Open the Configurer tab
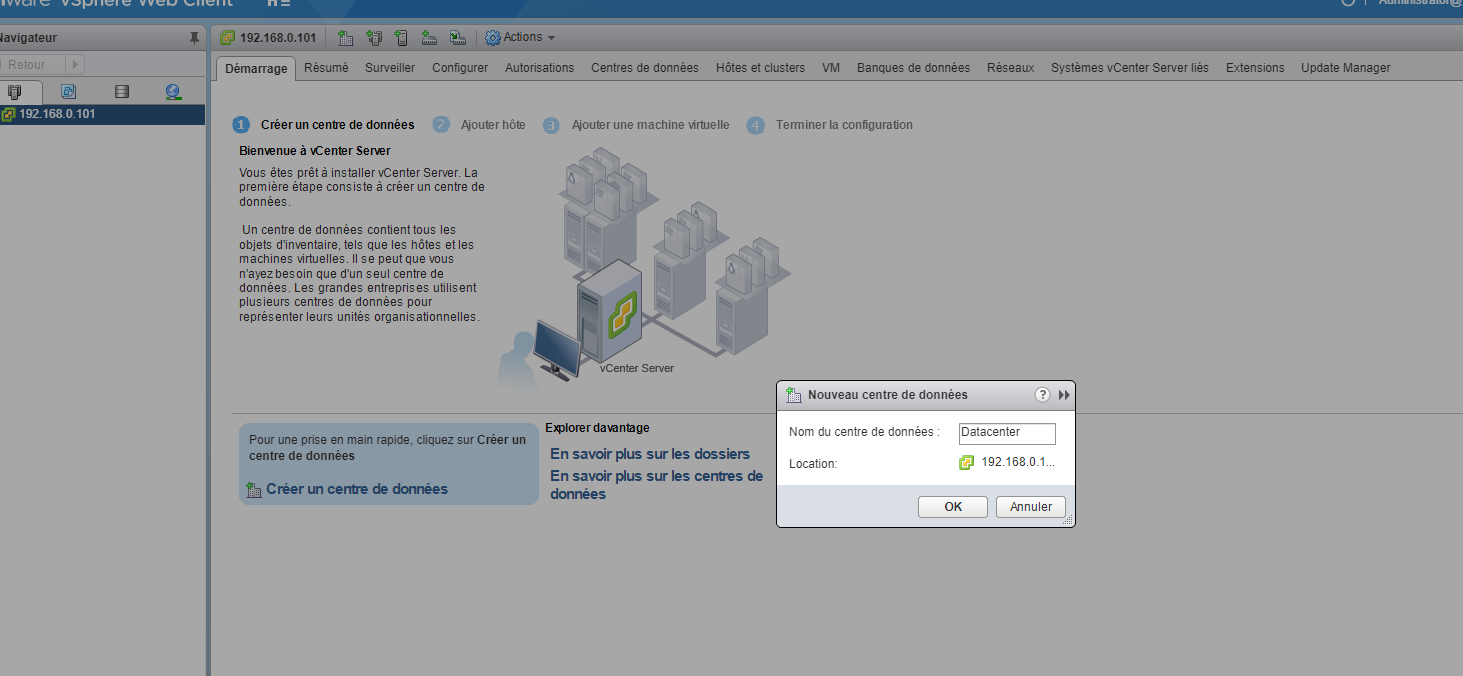The height and width of the screenshot is (676, 1463). 460,68
